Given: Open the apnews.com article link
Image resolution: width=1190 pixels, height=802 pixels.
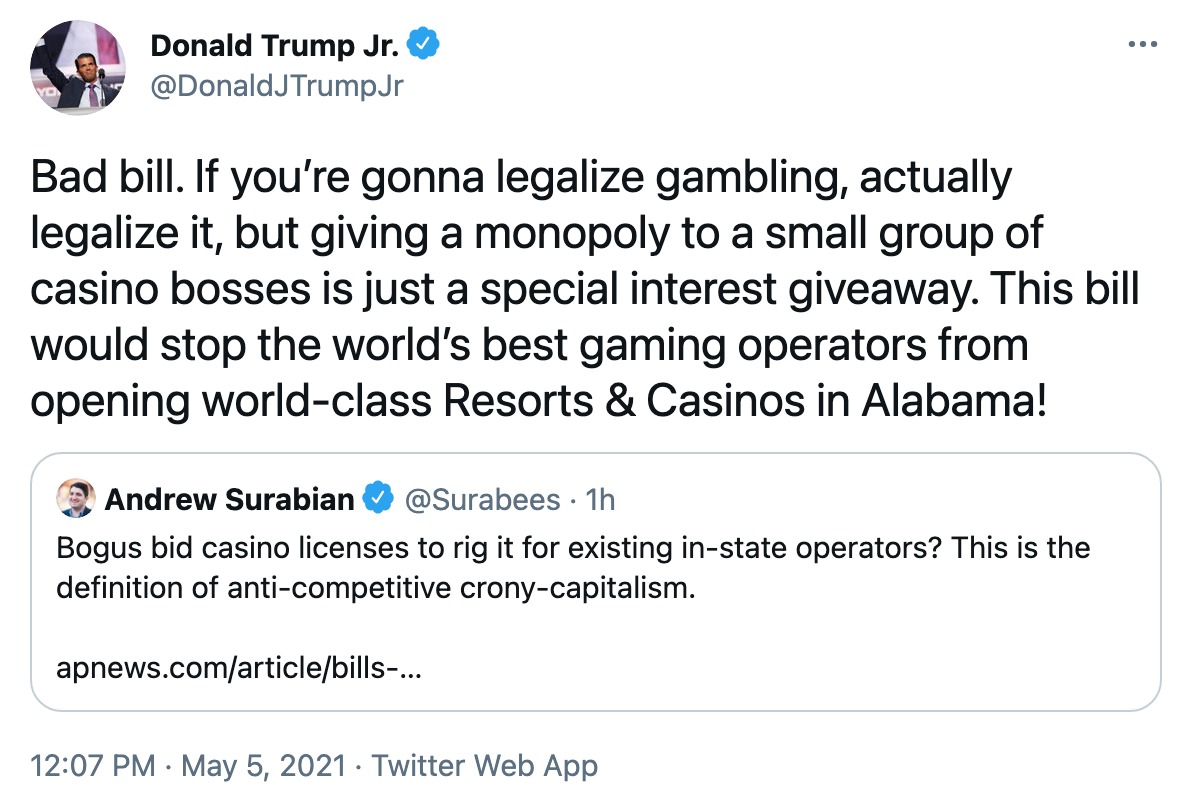Looking at the screenshot, I should (x=239, y=667).
